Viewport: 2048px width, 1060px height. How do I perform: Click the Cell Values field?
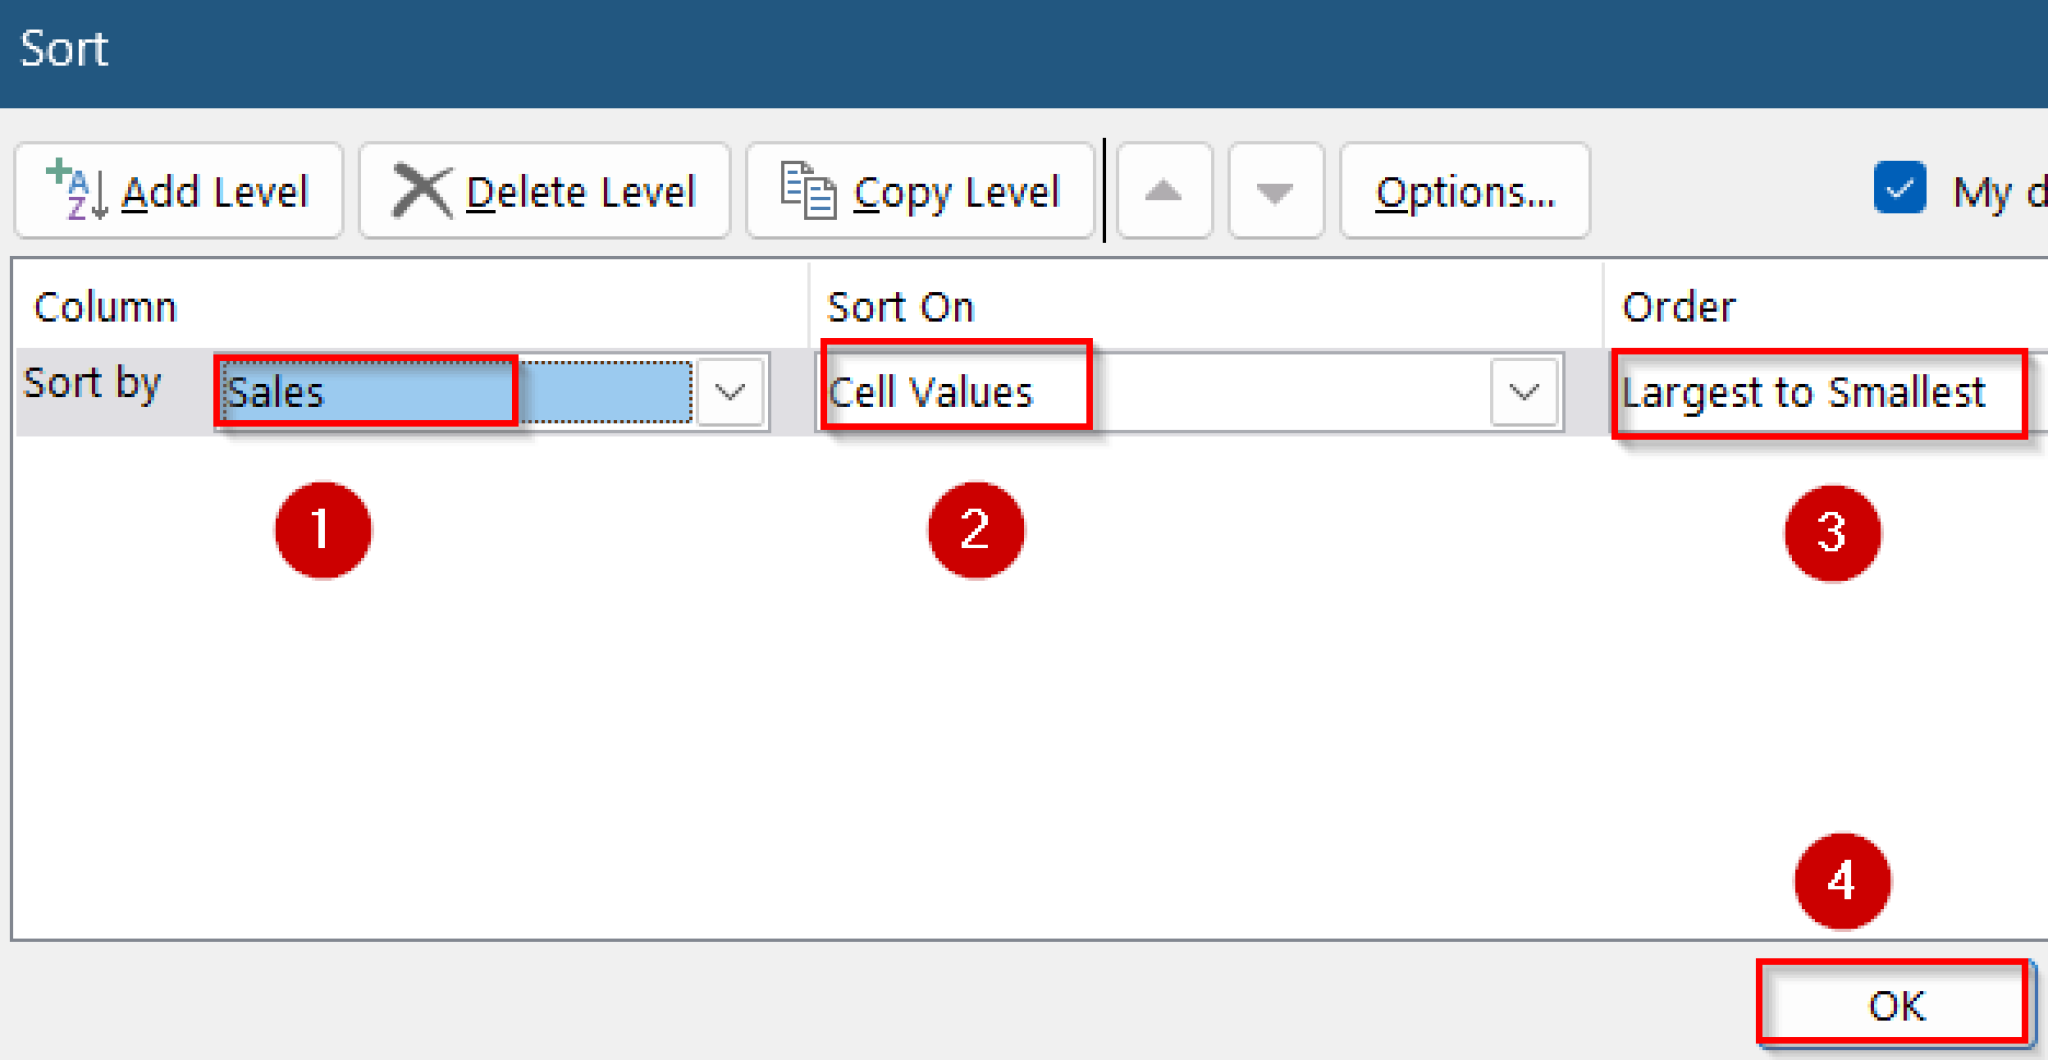[x=930, y=392]
